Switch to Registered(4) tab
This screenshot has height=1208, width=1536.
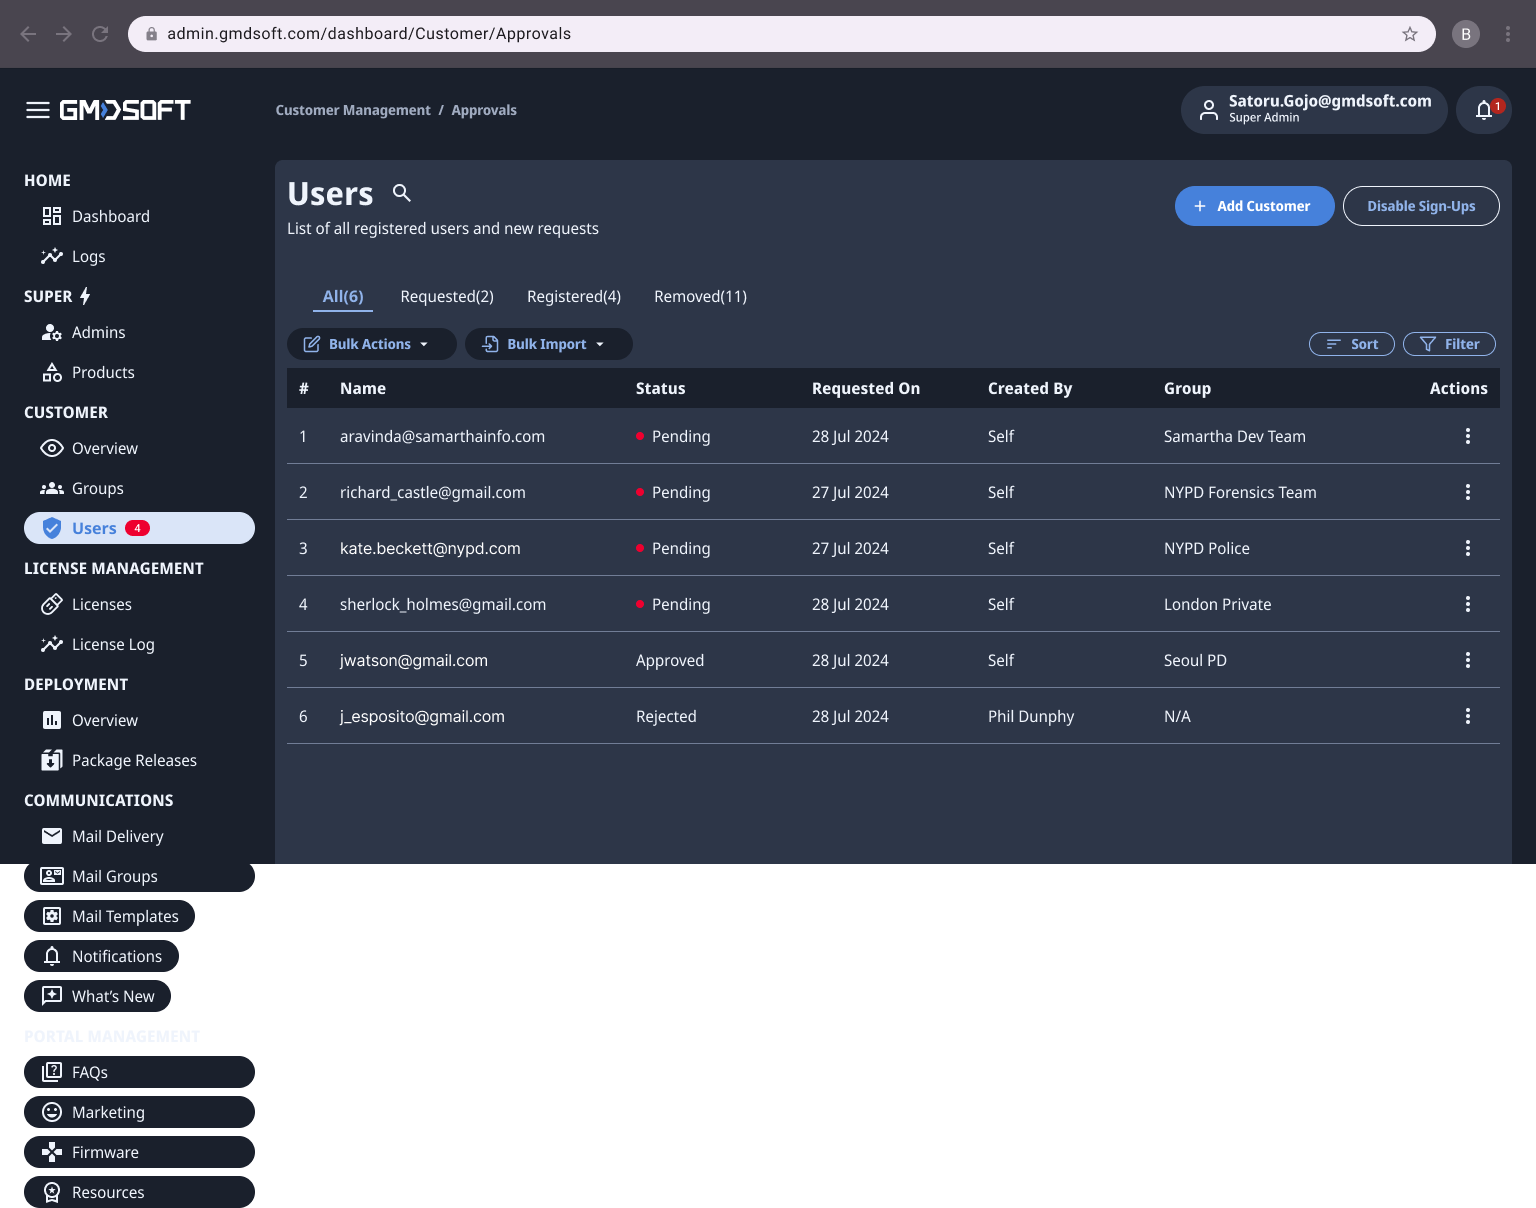(x=574, y=296)
